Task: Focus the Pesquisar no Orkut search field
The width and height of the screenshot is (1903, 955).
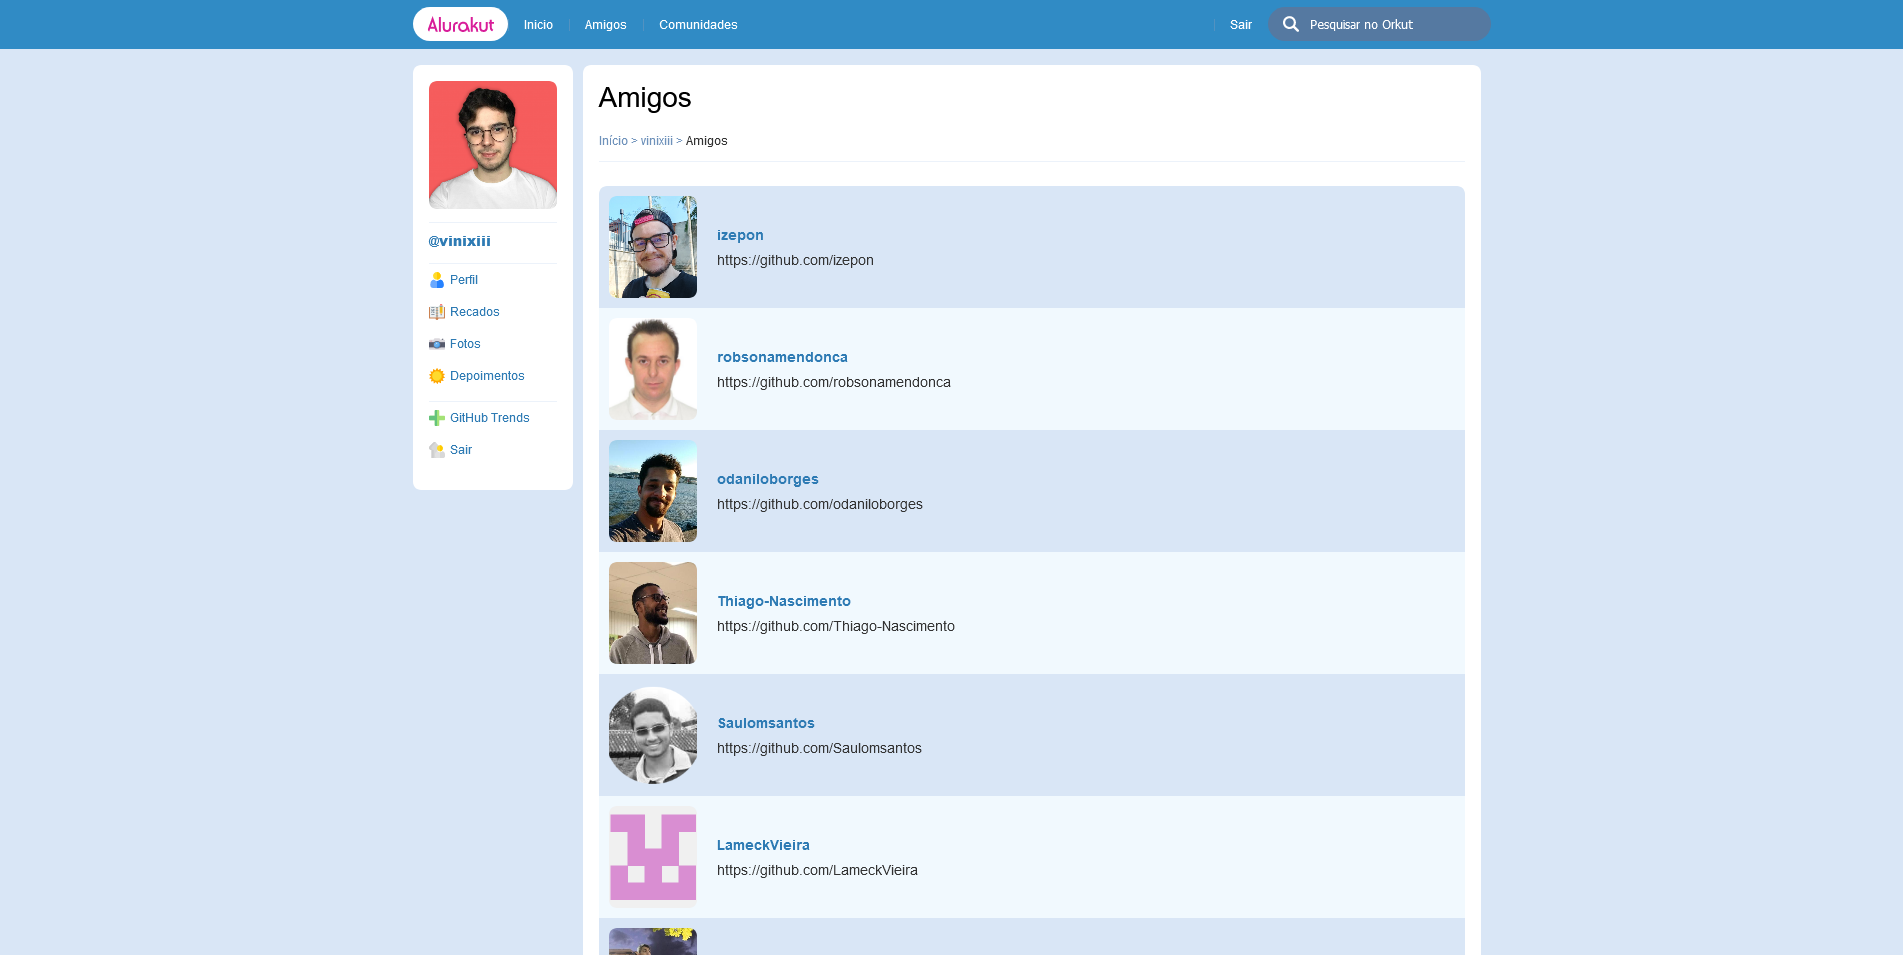Action: (1379, 25)
